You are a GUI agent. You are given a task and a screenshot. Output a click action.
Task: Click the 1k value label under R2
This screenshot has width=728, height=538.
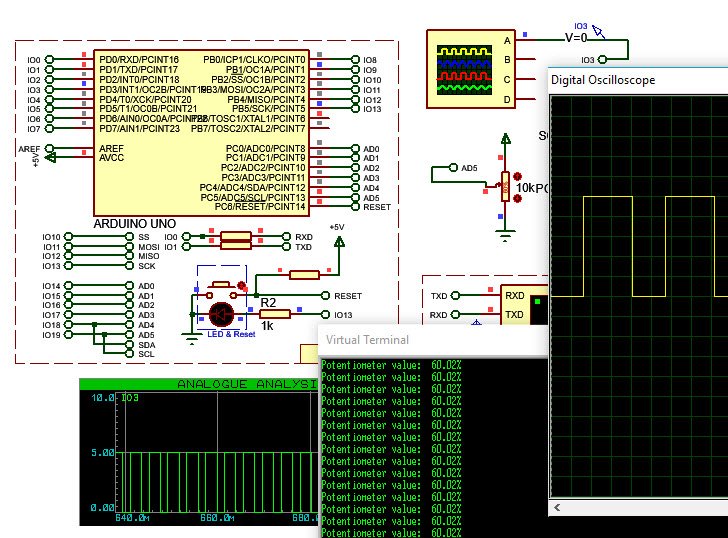pos(267,326)
